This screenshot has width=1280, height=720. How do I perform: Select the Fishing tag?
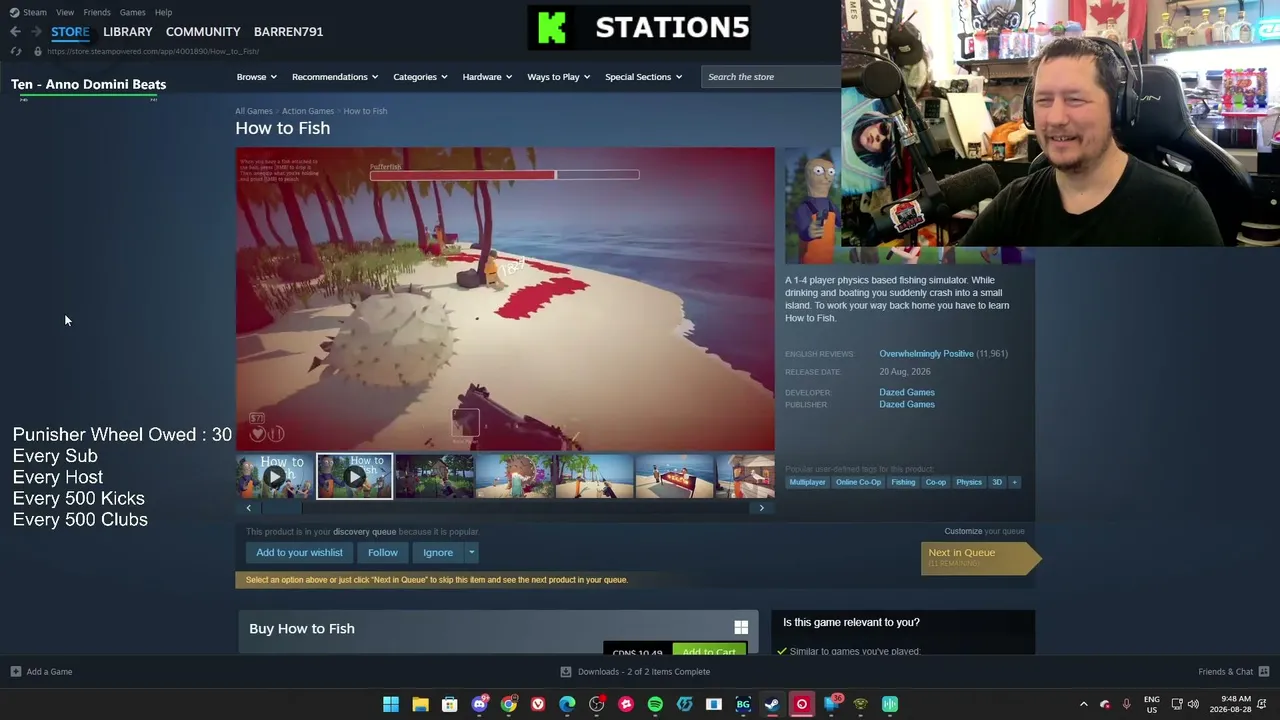[903, 482]
